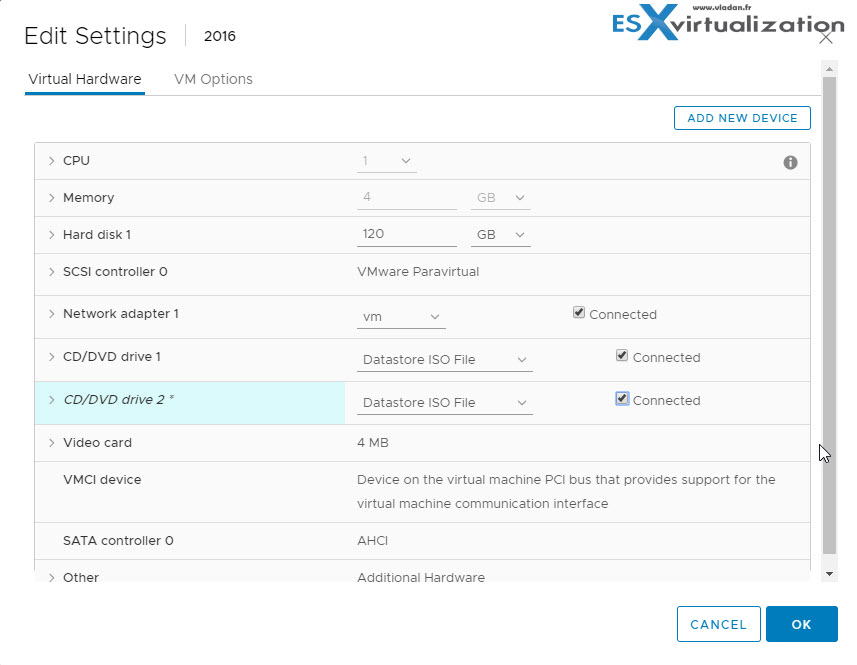Click scrollbar up arrow
857x665 pixels.
point(829,69)
